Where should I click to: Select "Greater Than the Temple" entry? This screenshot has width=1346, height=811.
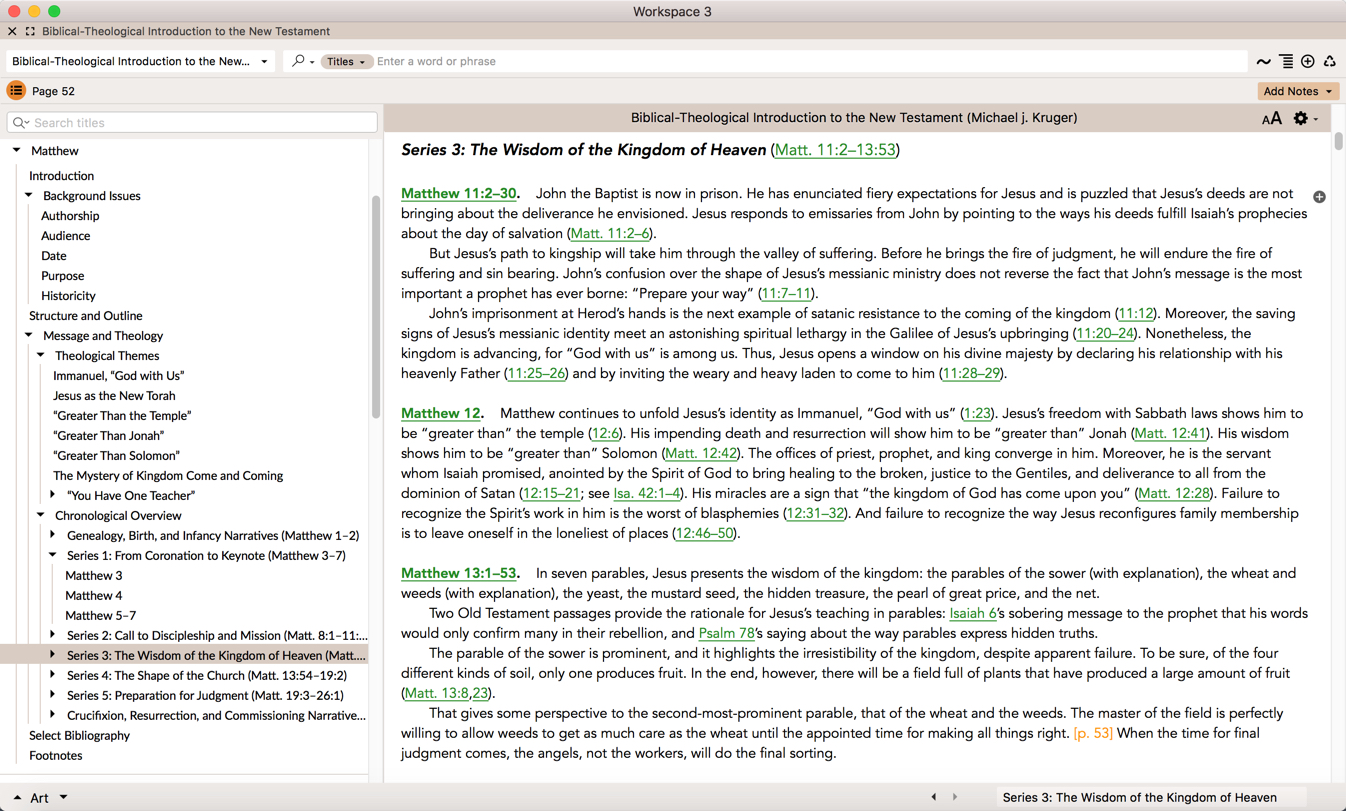pyautogui.click(x=122, y=416)
